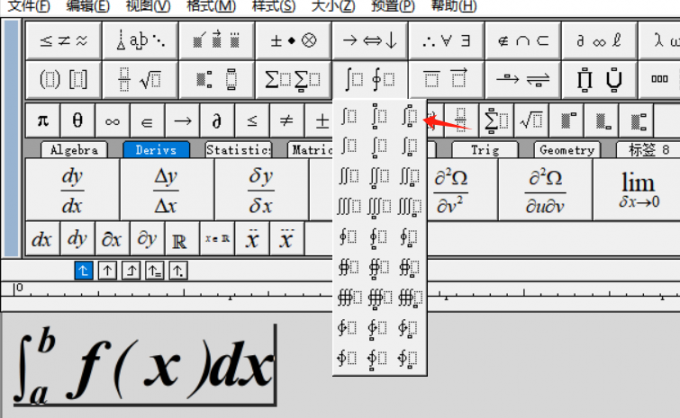Insert partial derivative symbol from small bar

[217, 120]
